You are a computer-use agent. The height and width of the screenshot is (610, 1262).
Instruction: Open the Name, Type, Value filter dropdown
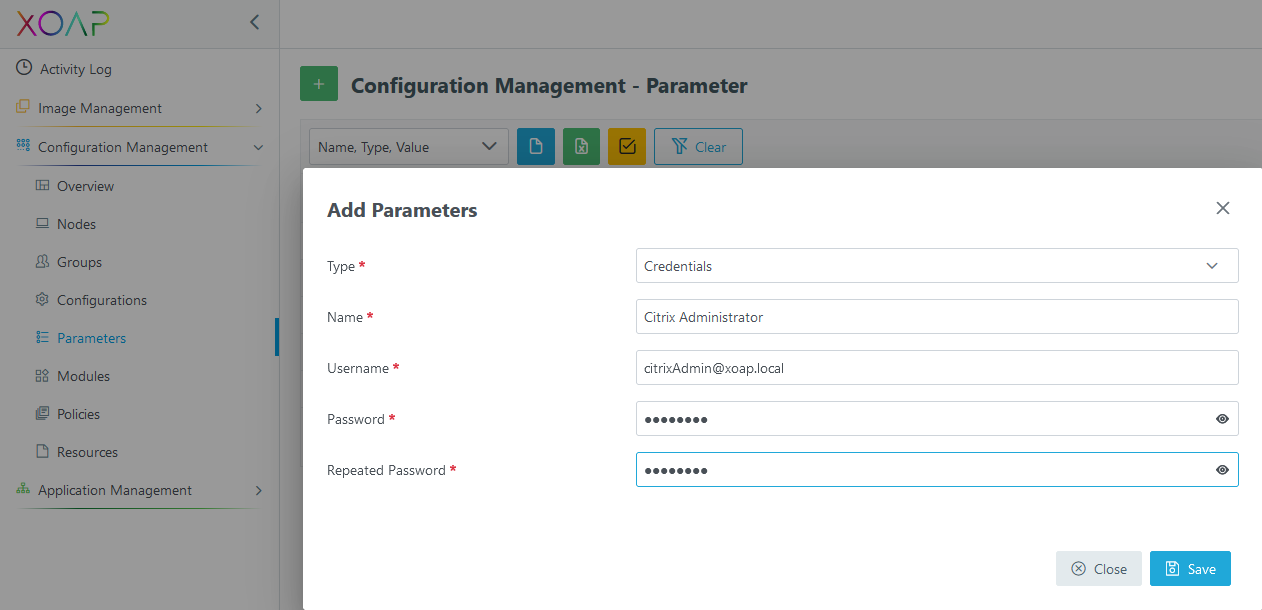pyautogui.click(x=408, y=146)
